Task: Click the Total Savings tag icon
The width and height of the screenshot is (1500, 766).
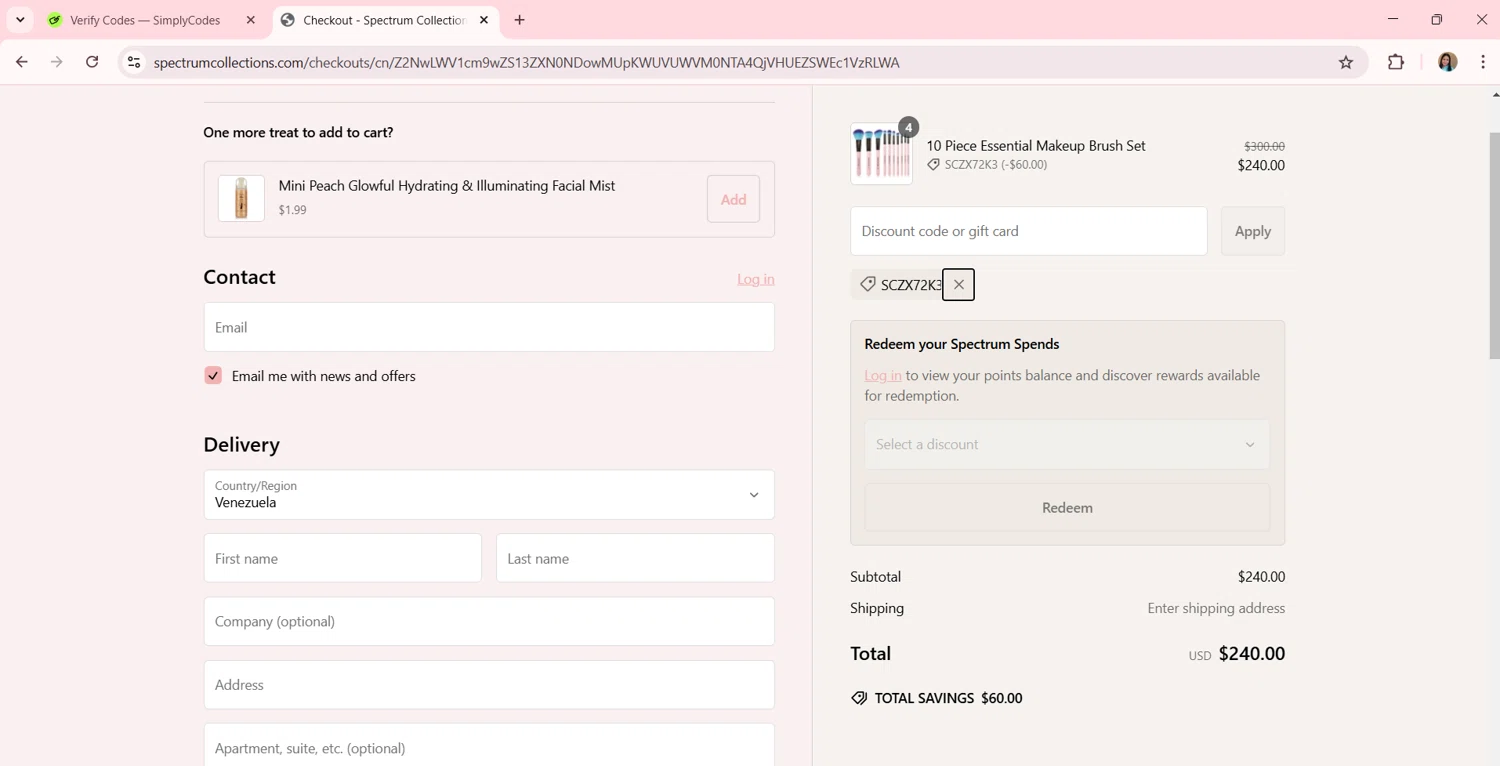Action: (x=859, y=698)
